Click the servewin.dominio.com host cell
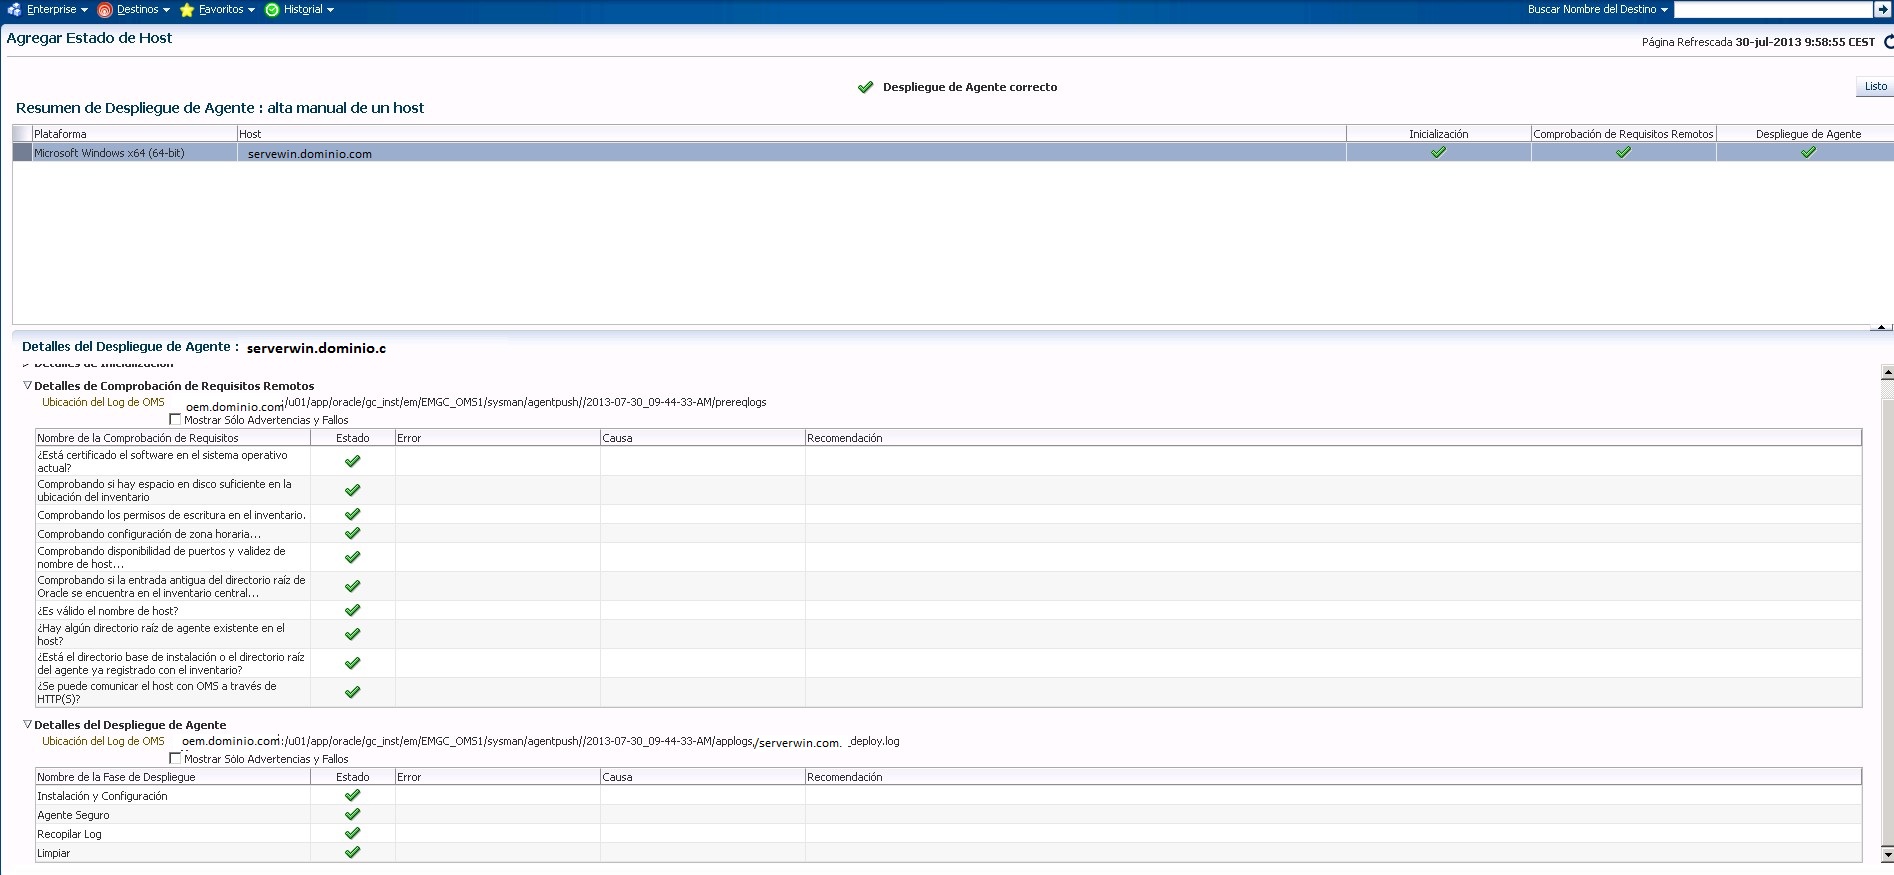Image resolution: width=1894 pixels, height=875 pixels. pos(310,154)
